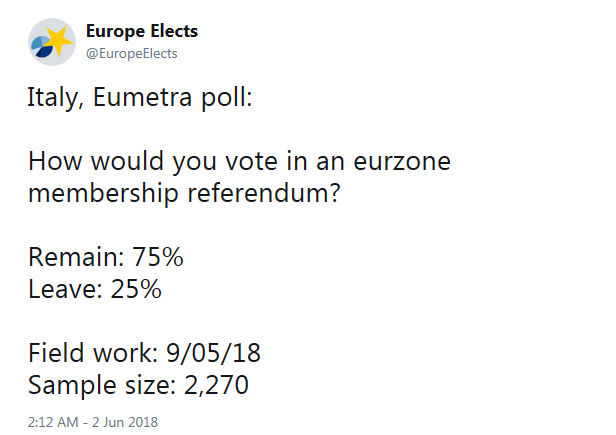Click the 2 Jun 2018 date in the timestamp

pos(127,422)
